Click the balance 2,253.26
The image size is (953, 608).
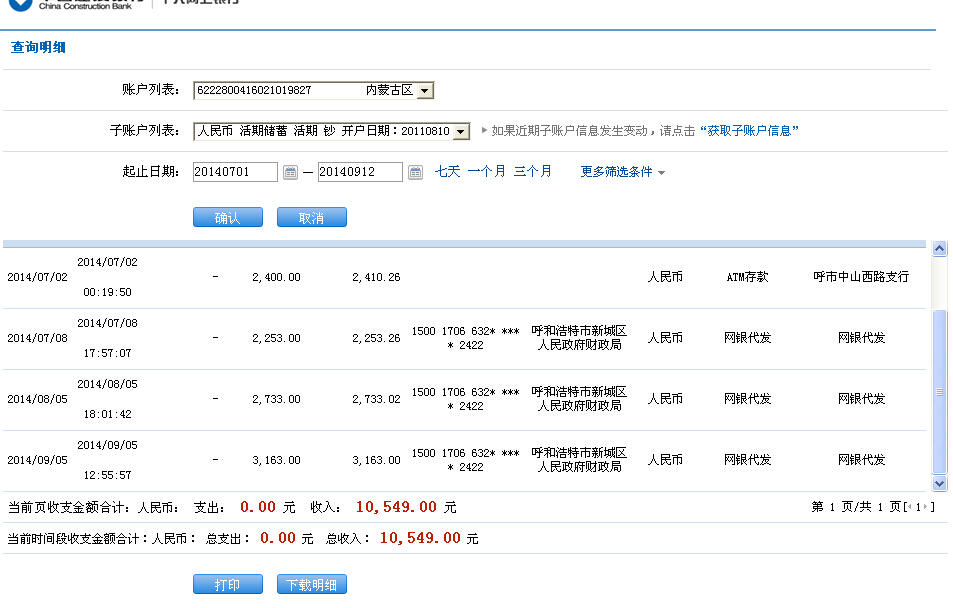pyautogui.click(x=376, y=338)
